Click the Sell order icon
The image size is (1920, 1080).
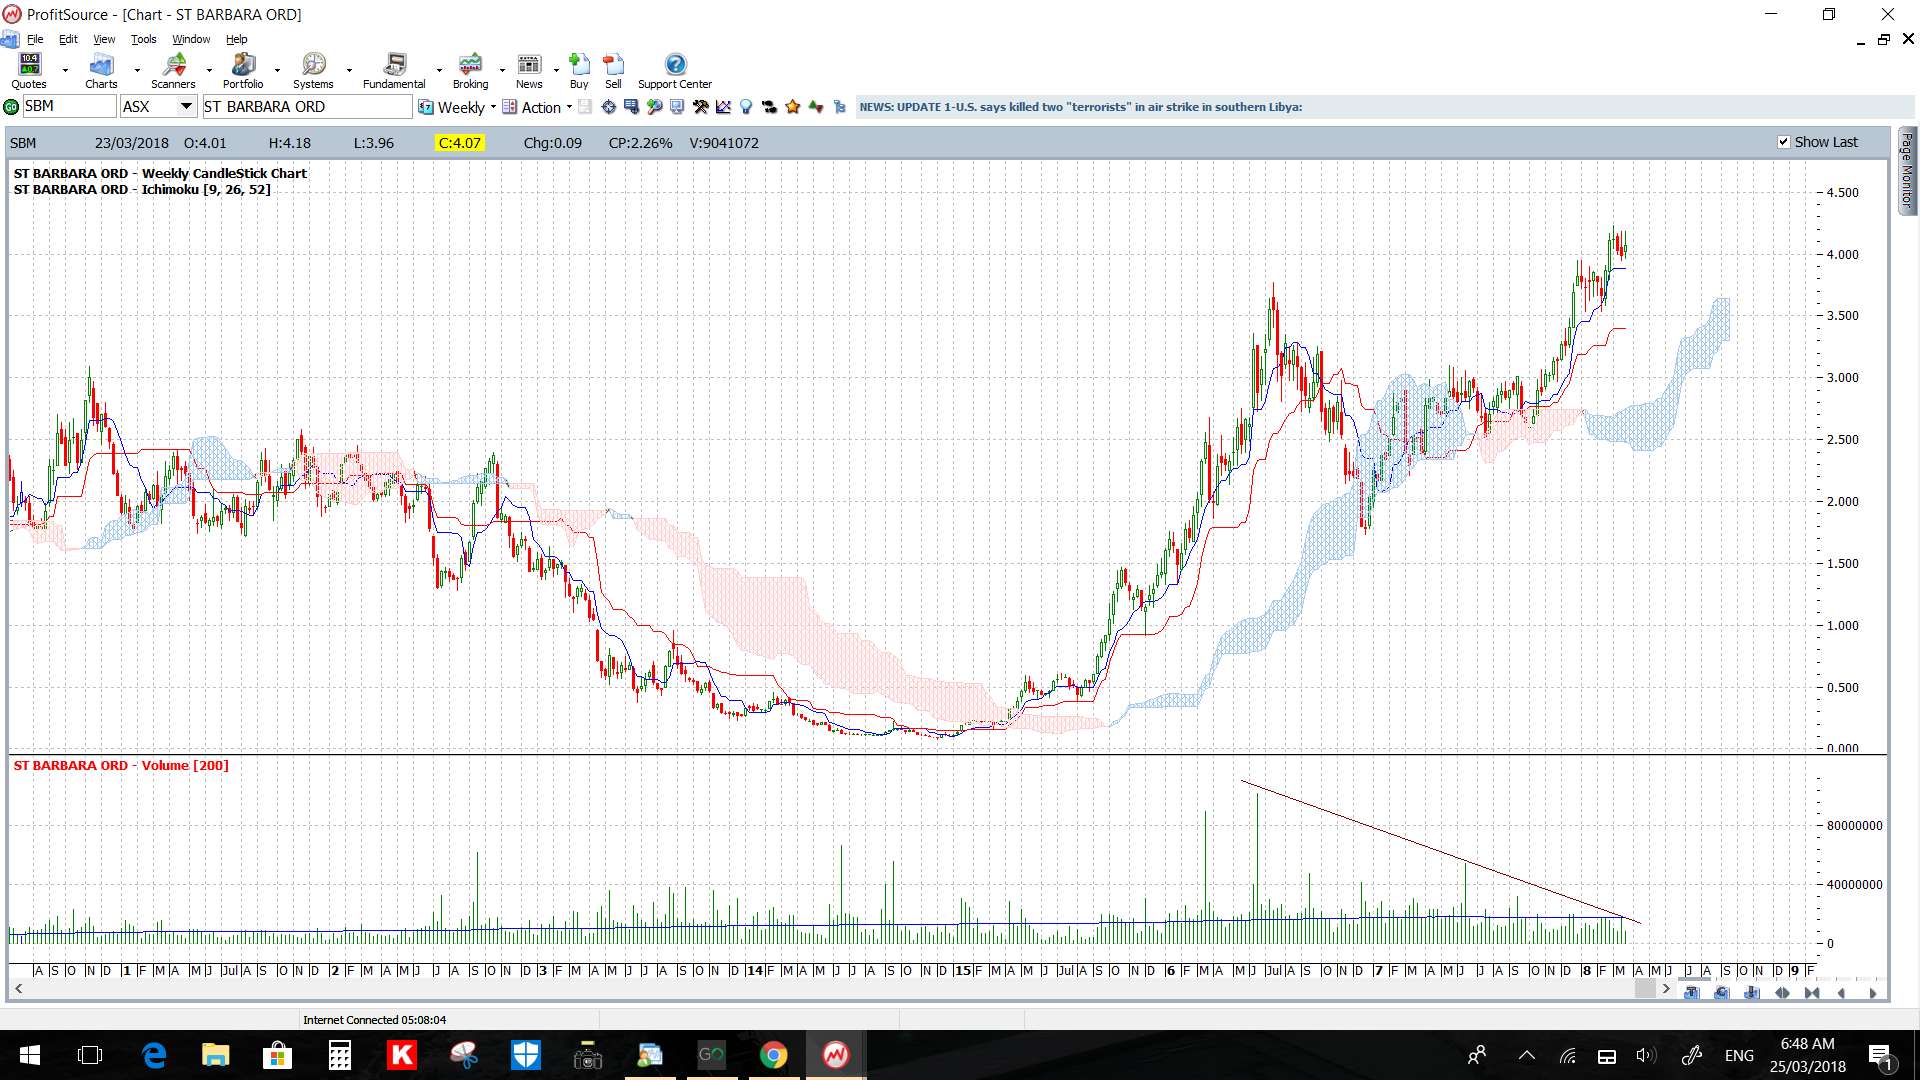613,71
